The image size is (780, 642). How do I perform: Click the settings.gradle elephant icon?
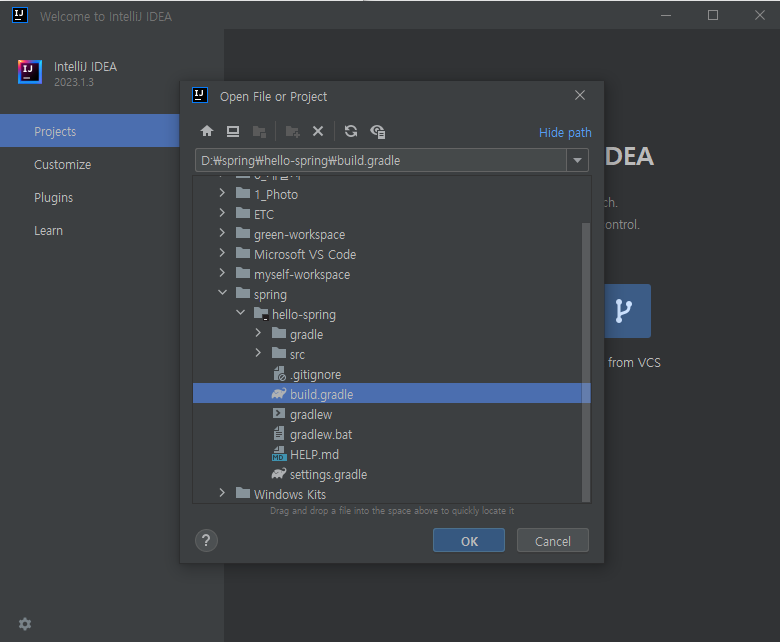coord(279,474)
